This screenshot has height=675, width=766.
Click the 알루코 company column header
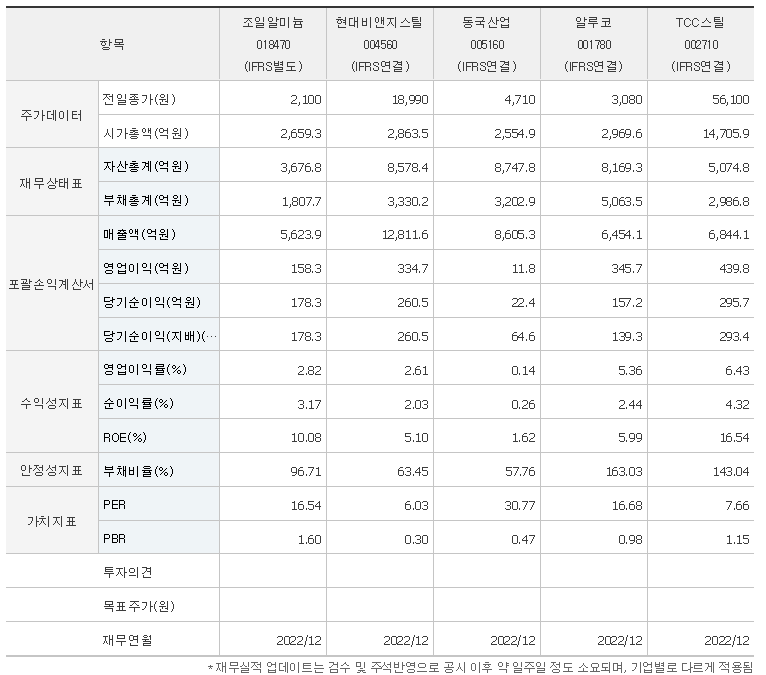point(594,44)
